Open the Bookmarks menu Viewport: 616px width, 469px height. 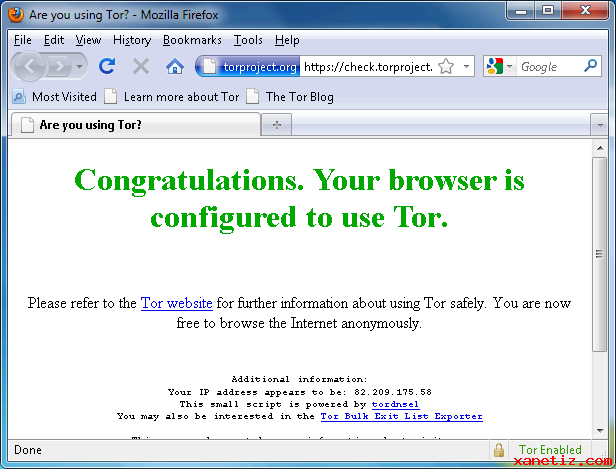click(x=192, y=40)
